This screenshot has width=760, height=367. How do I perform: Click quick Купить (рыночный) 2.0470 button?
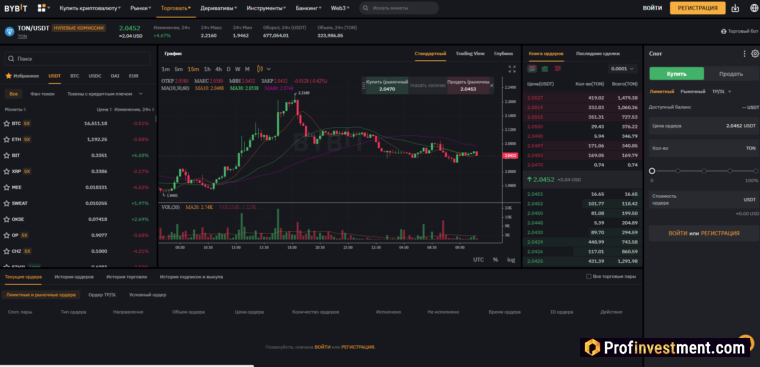[x=386, y=86]
